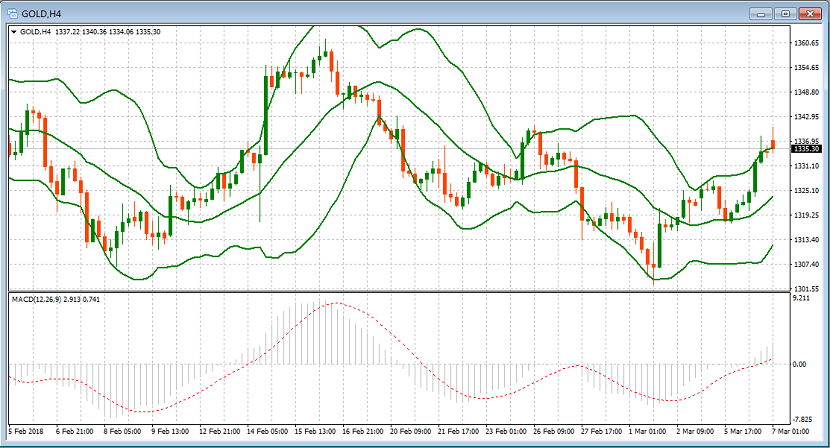Close the GOLD,H4 chart window
Viewport: 830px width, 448px height.
point(809,14)
